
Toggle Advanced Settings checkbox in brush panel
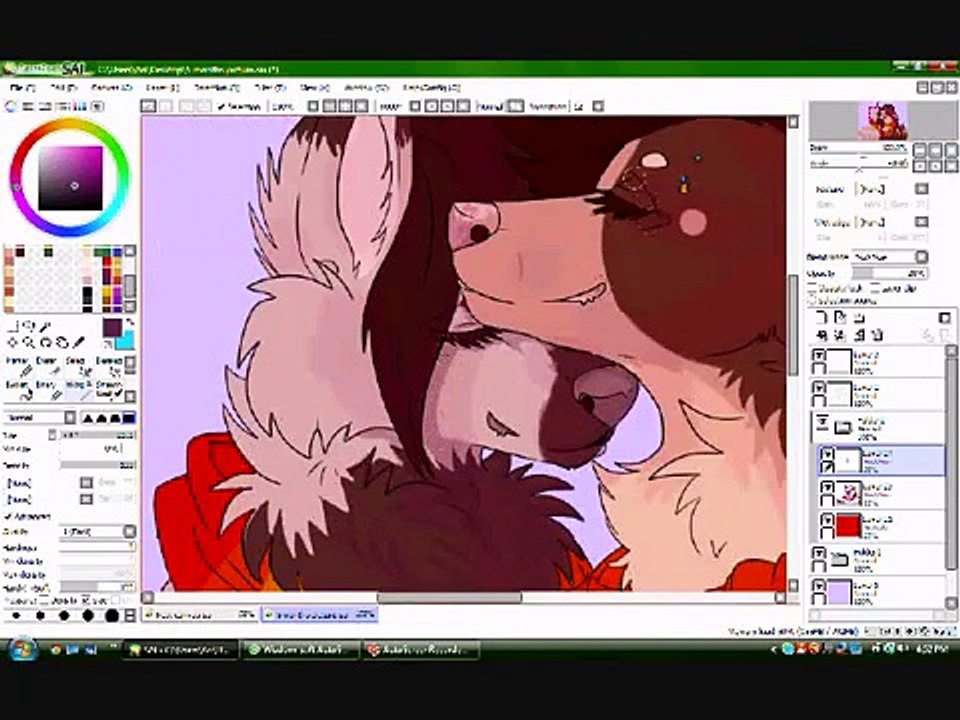8,516
